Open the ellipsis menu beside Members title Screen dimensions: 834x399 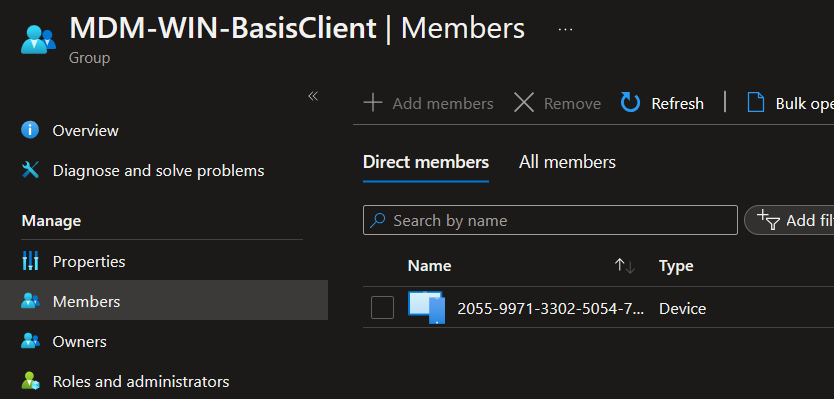click(x=565, y=29)
